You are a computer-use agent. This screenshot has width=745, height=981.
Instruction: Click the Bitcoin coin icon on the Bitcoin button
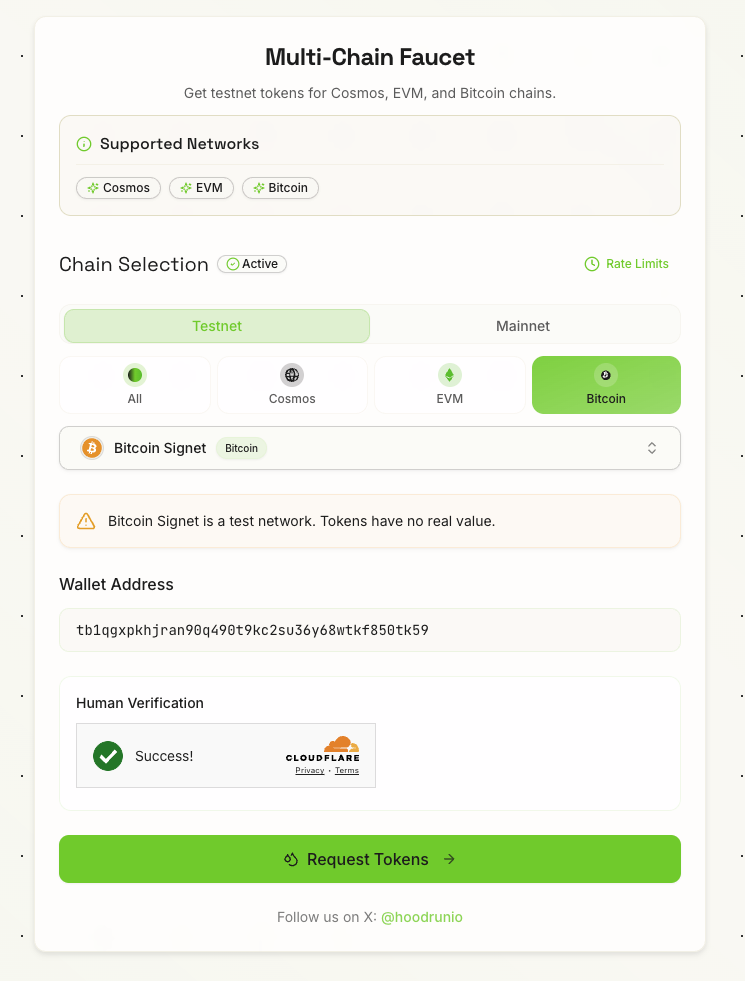click(605, 374)
